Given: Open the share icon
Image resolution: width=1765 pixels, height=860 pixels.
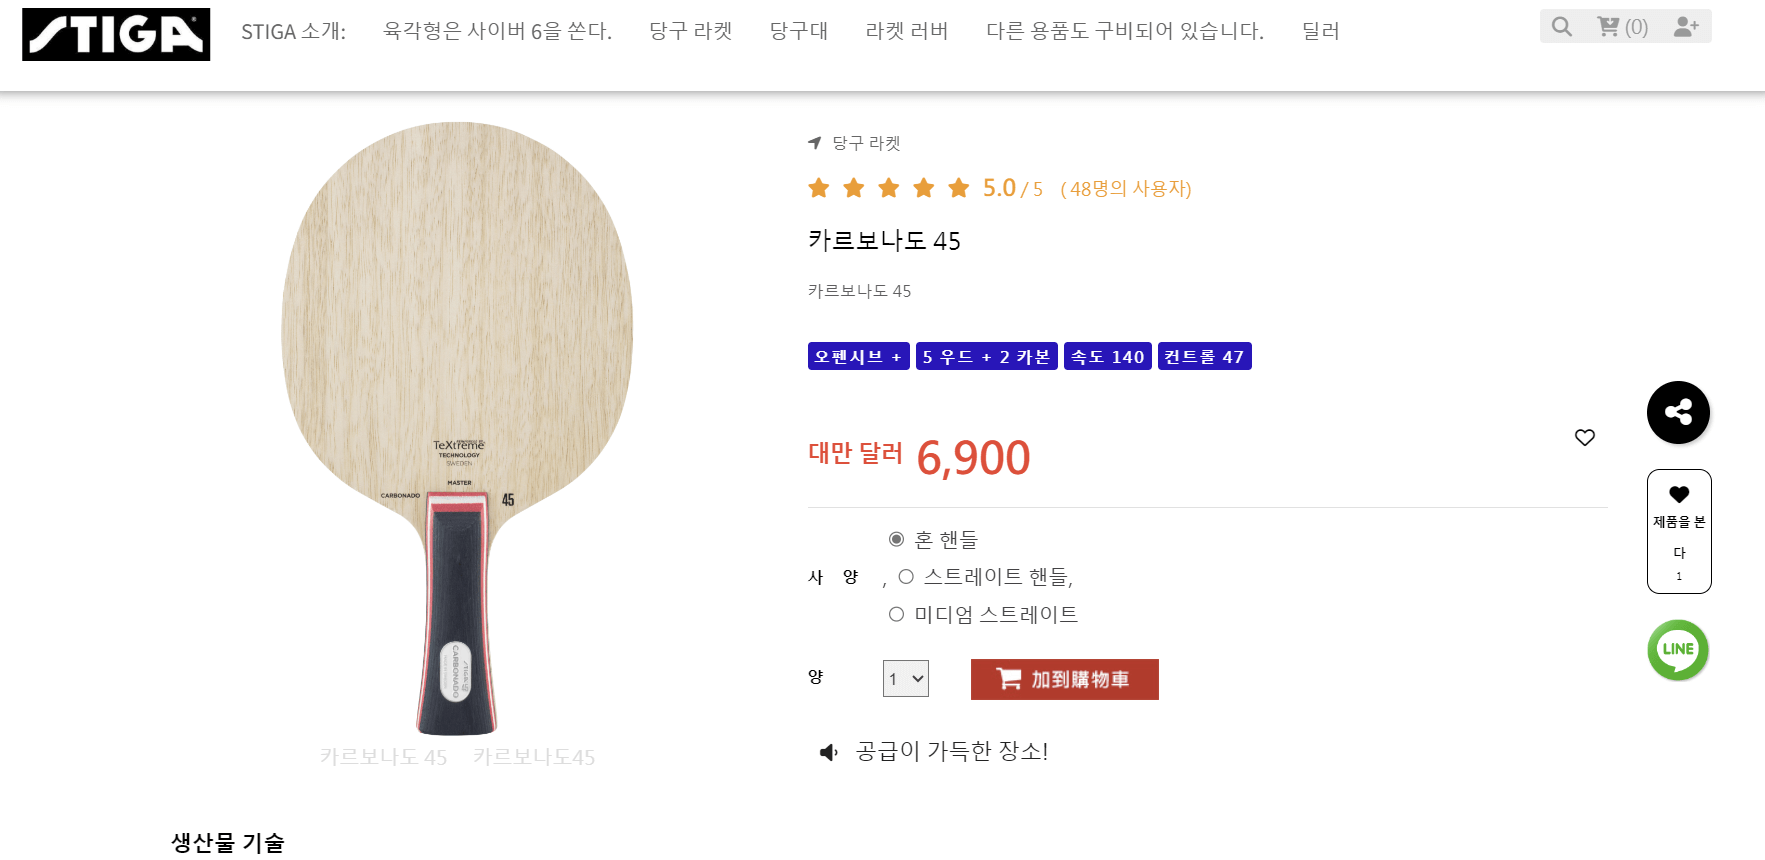Looking at the screenshot, I should 1678,412.
